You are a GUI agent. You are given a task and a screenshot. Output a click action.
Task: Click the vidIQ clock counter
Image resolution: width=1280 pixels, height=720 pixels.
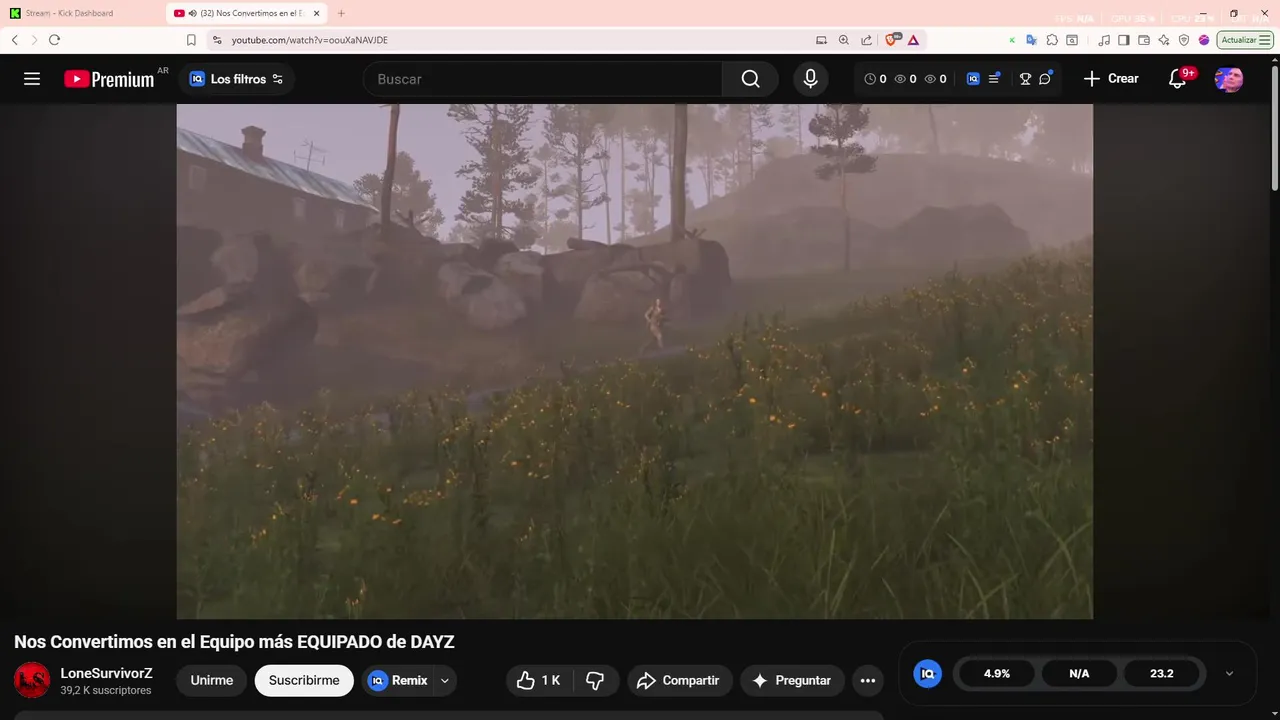coord(875,79)
